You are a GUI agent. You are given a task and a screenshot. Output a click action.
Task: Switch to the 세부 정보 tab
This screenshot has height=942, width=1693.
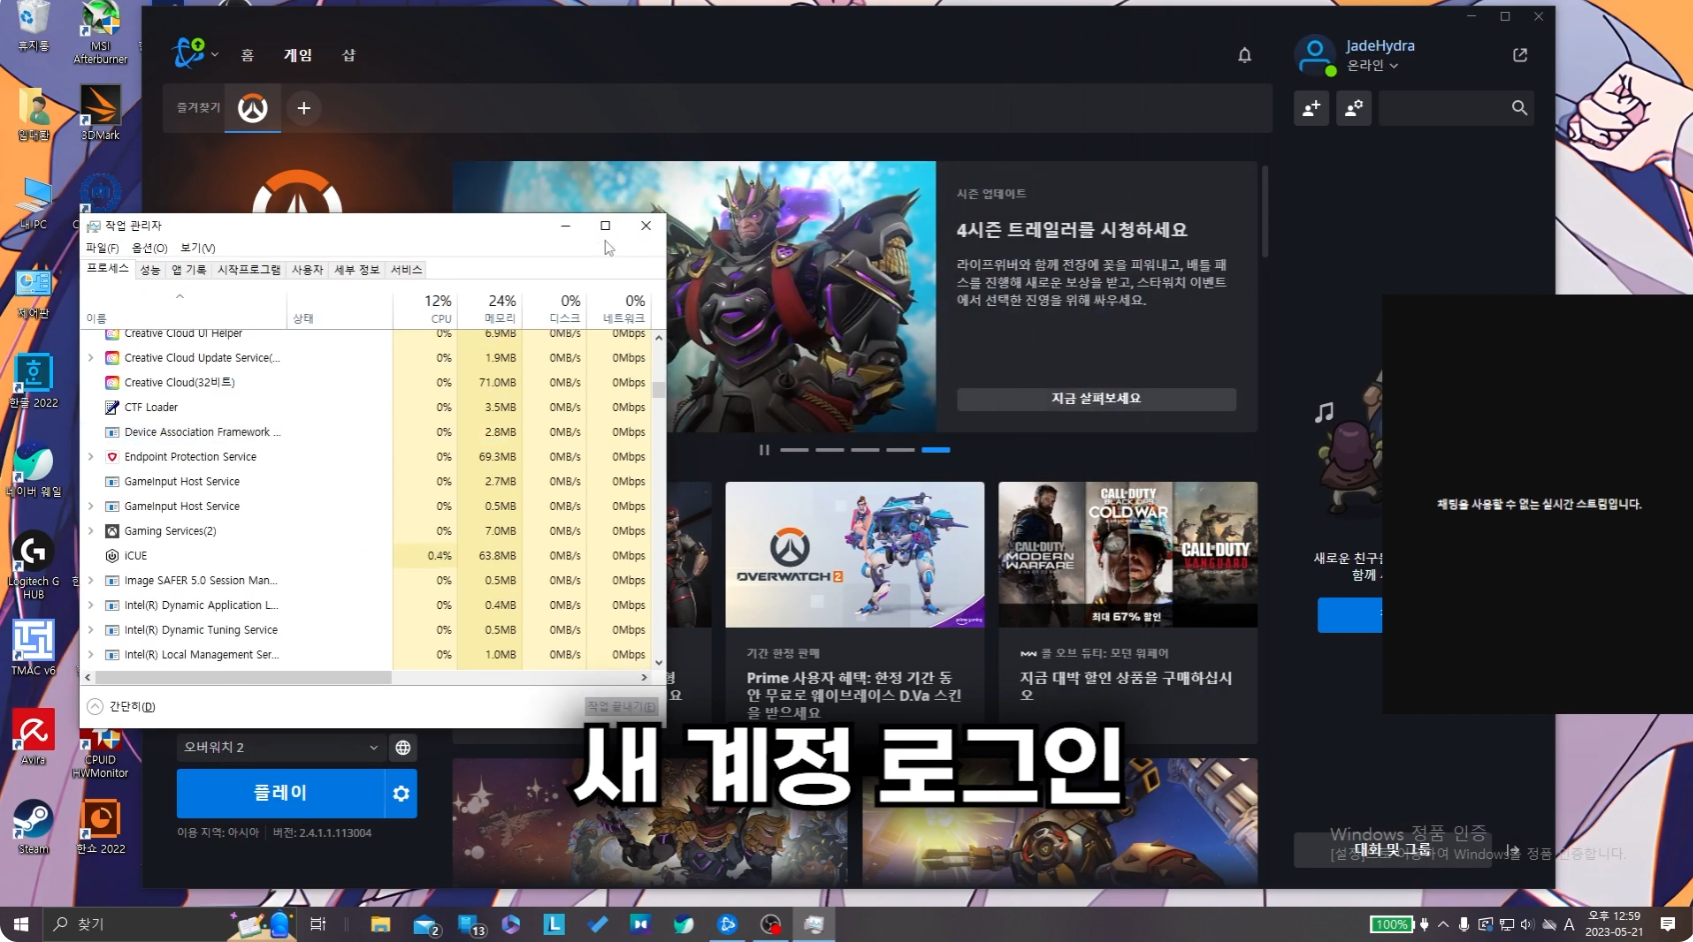click(357, 270)
